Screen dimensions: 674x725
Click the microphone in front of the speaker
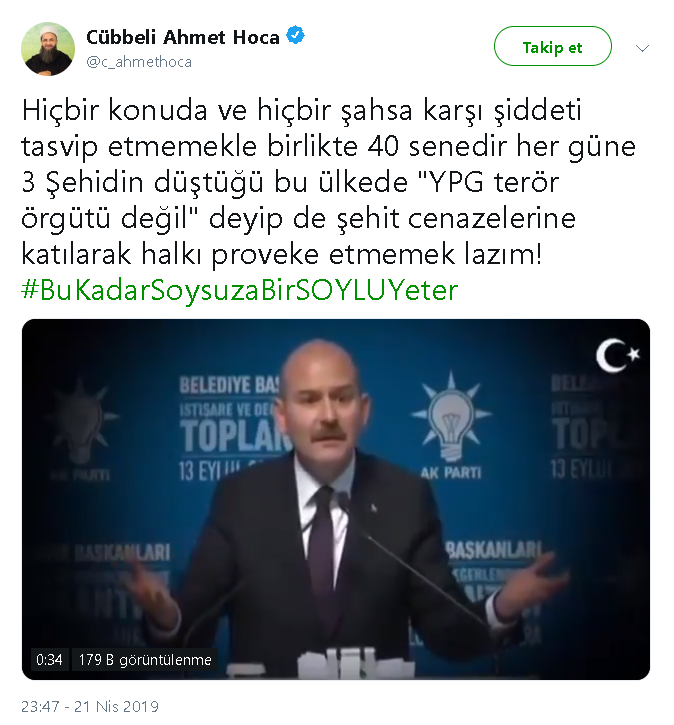(x=344, y=501)
